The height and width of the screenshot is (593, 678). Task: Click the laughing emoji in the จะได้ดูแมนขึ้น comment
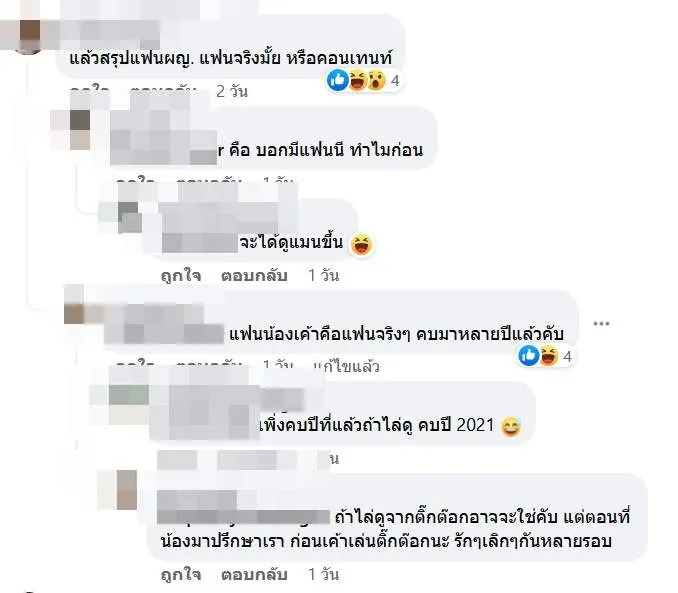pyautogui.click(x=361, y=244)
